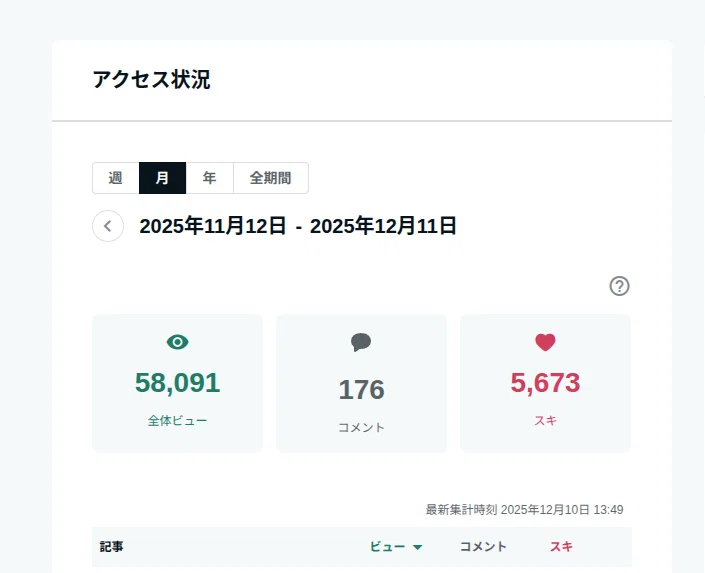This screenshot has width=705, height=573.
Task: Click the アクセス状況 page heading
Action: [x=152, y=80]
